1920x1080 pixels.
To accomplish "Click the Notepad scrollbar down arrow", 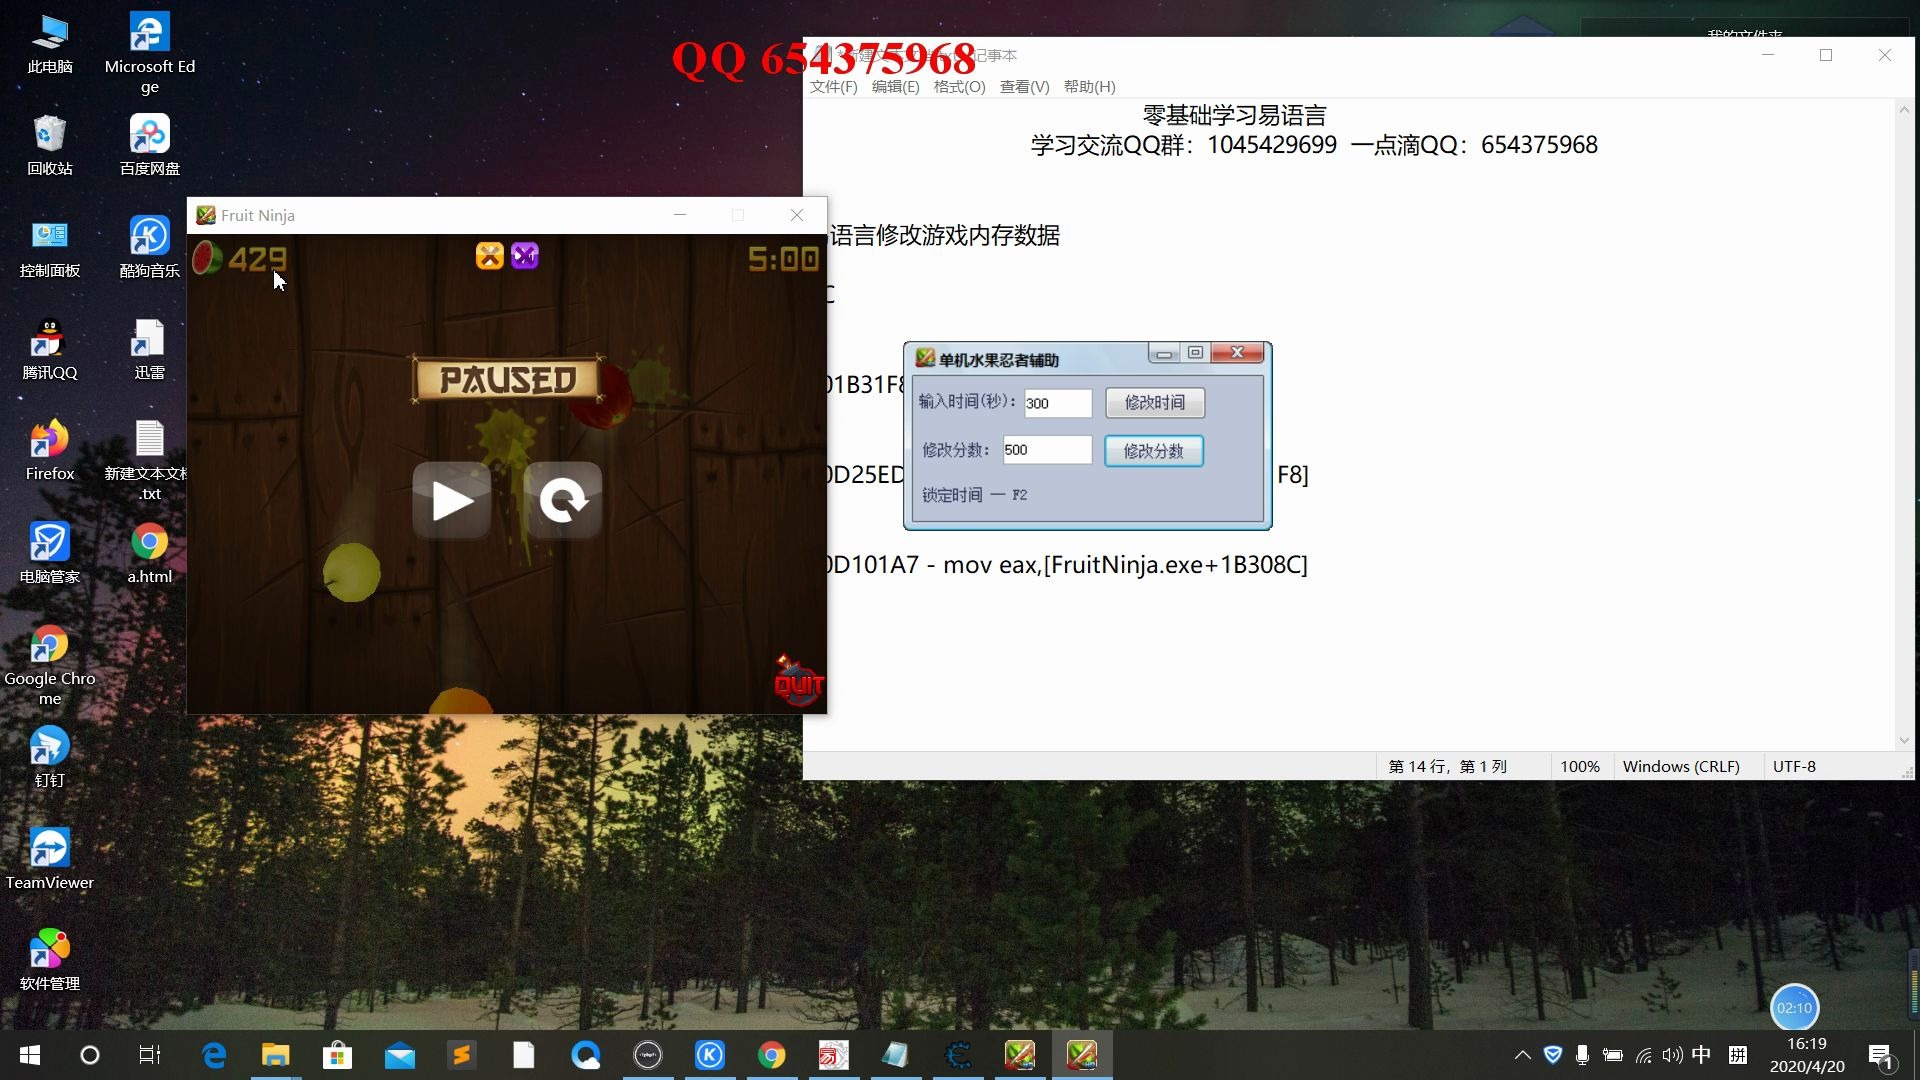I will [x=1904, y=740].
